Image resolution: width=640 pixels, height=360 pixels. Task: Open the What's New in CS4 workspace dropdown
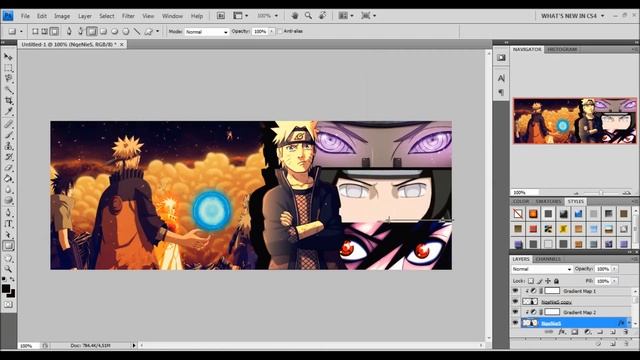point(573,16)
